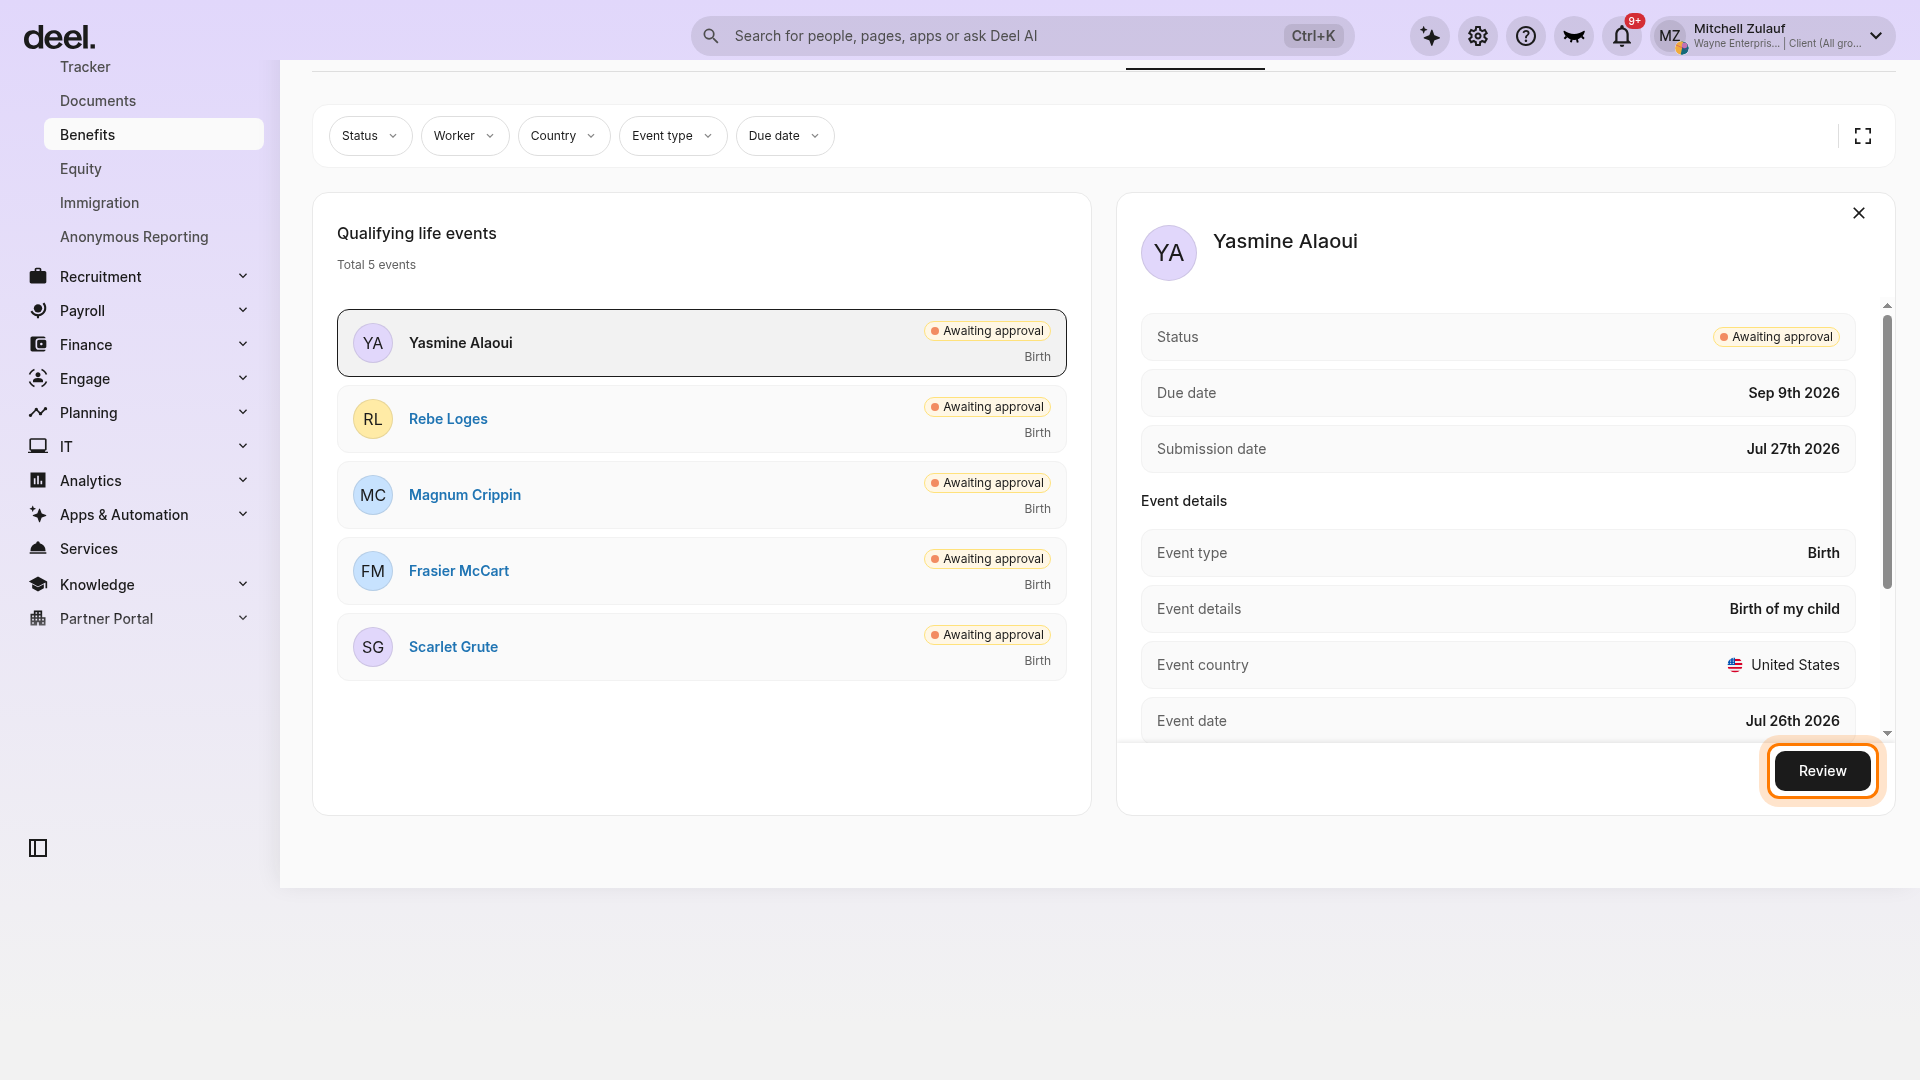Click the MZ user avatar

(x=1670, y=36)
